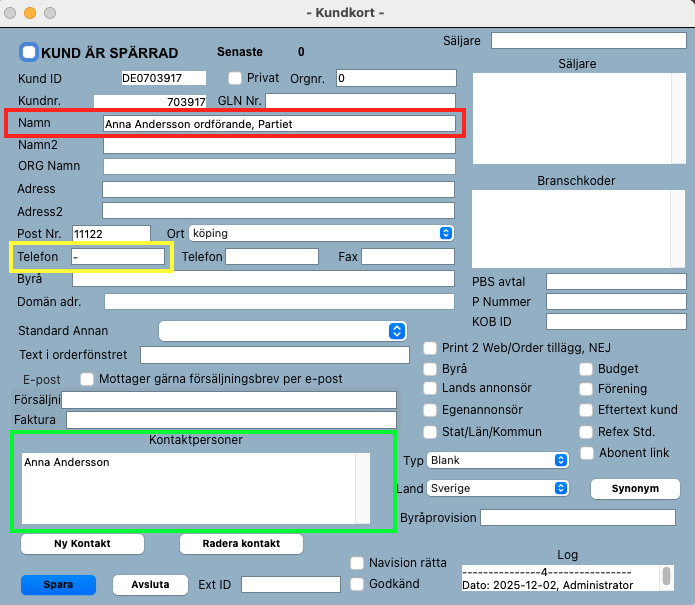The image size is (695, 605).
Task: Expand the Standard Annan dropdown
Action: point(283,331)
